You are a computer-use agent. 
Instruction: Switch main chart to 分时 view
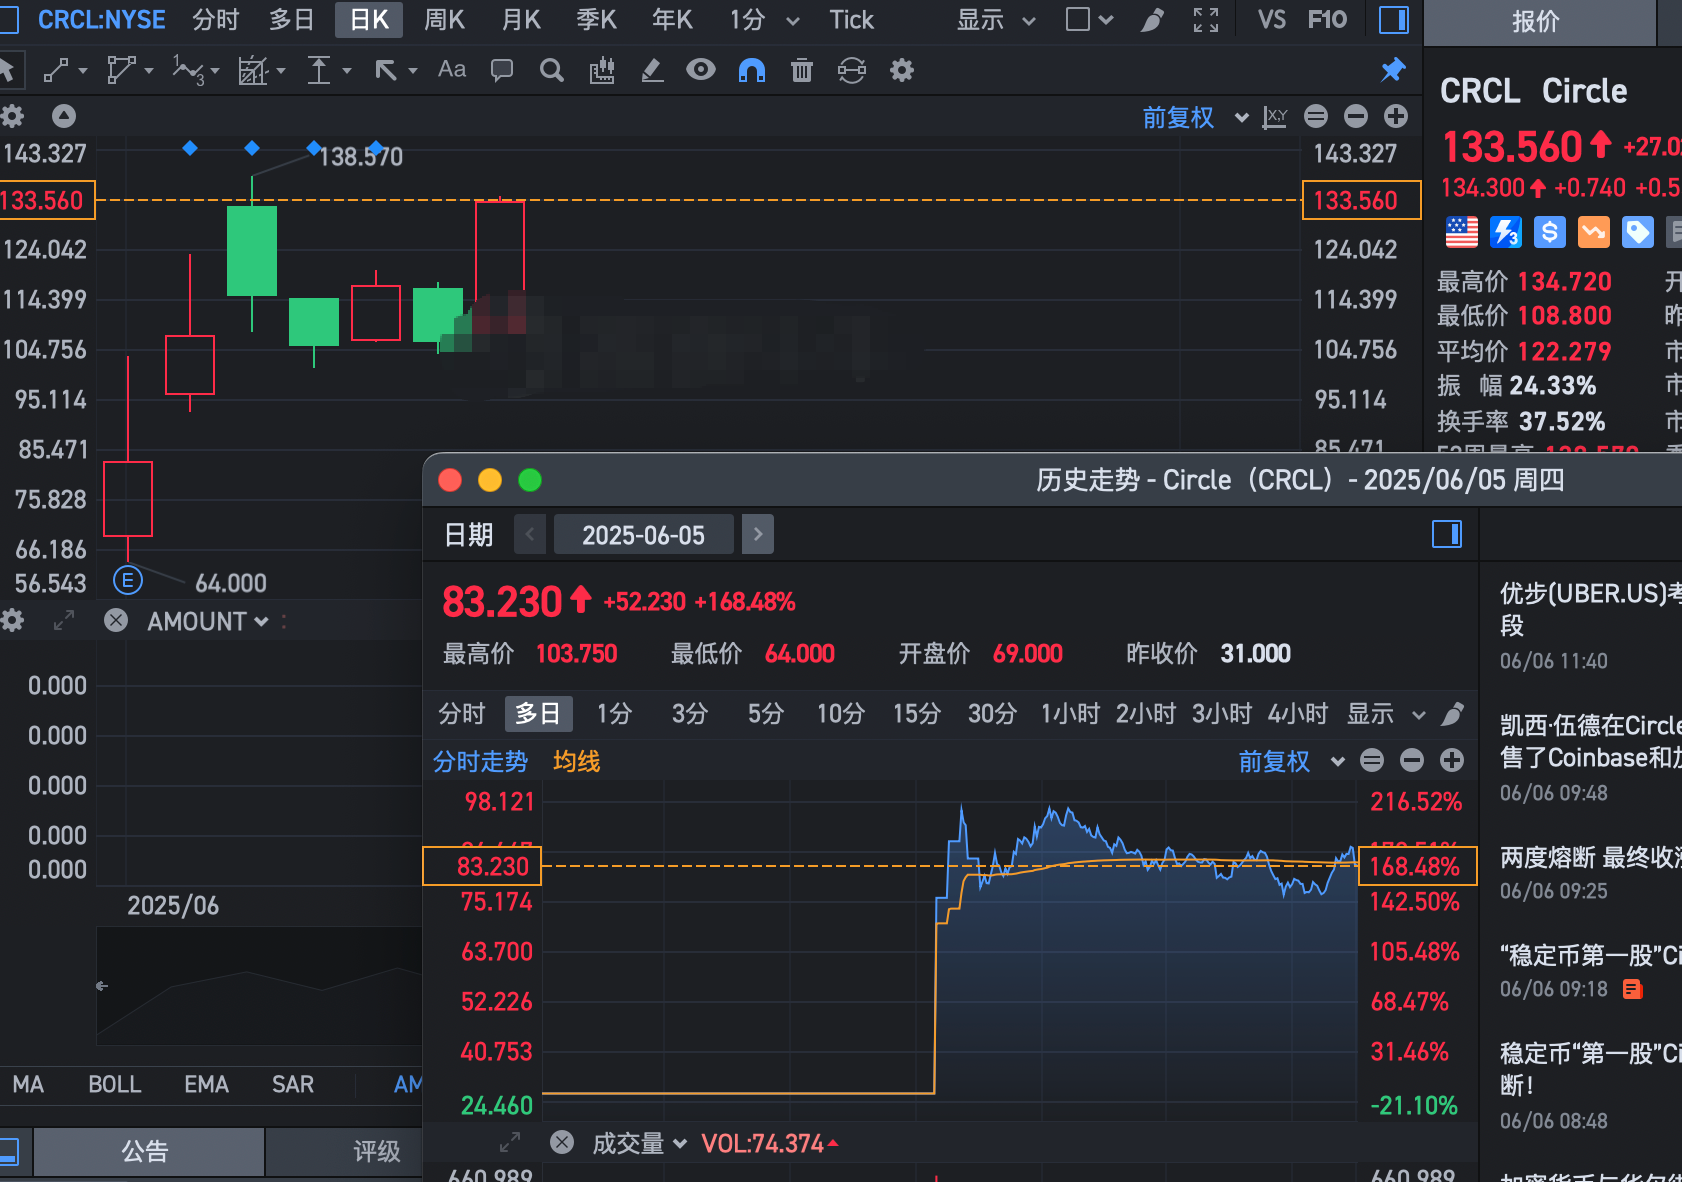(216, 20)
